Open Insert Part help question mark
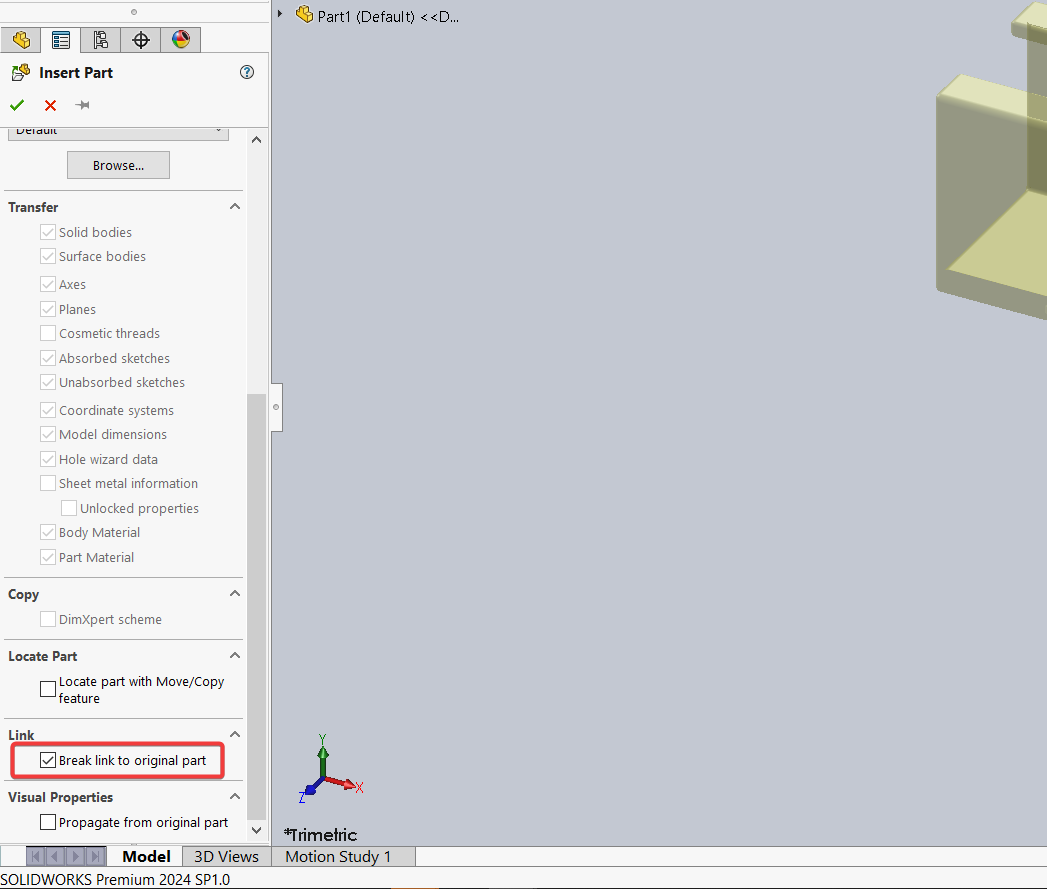Image resolution: width=1047 pixels, height=889 pixels. 247,72
